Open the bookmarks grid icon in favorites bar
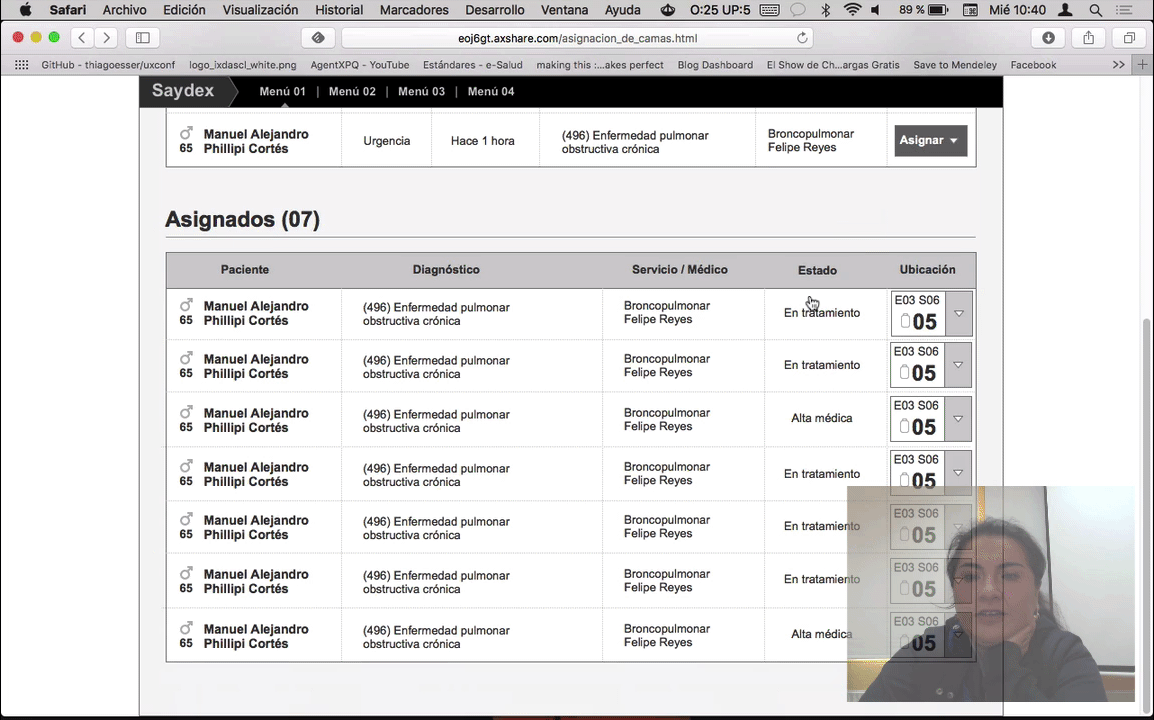Screen dimensions: 1154x720 click(x=21, y=65)
